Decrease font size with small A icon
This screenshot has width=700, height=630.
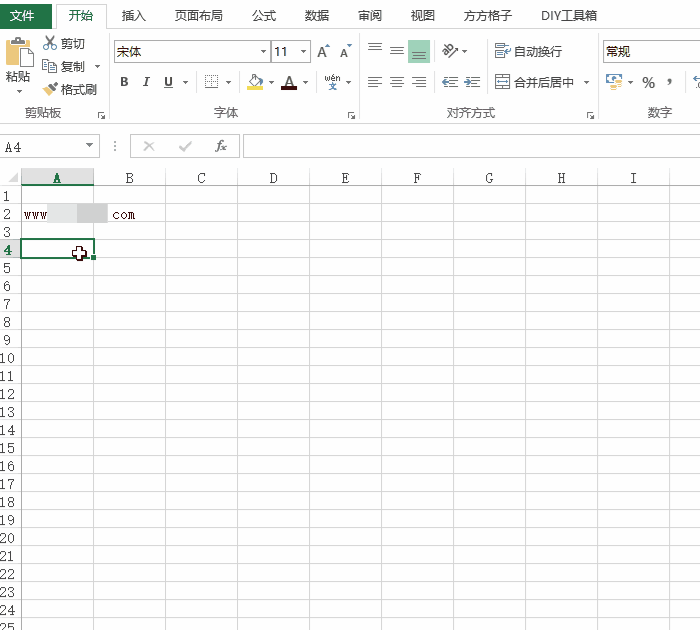tap(345, 52)
